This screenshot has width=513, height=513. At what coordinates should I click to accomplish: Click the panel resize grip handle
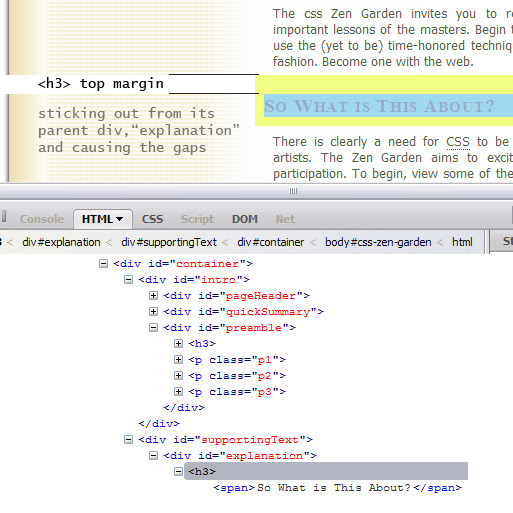pyautogui.click(x=293, y=191)
